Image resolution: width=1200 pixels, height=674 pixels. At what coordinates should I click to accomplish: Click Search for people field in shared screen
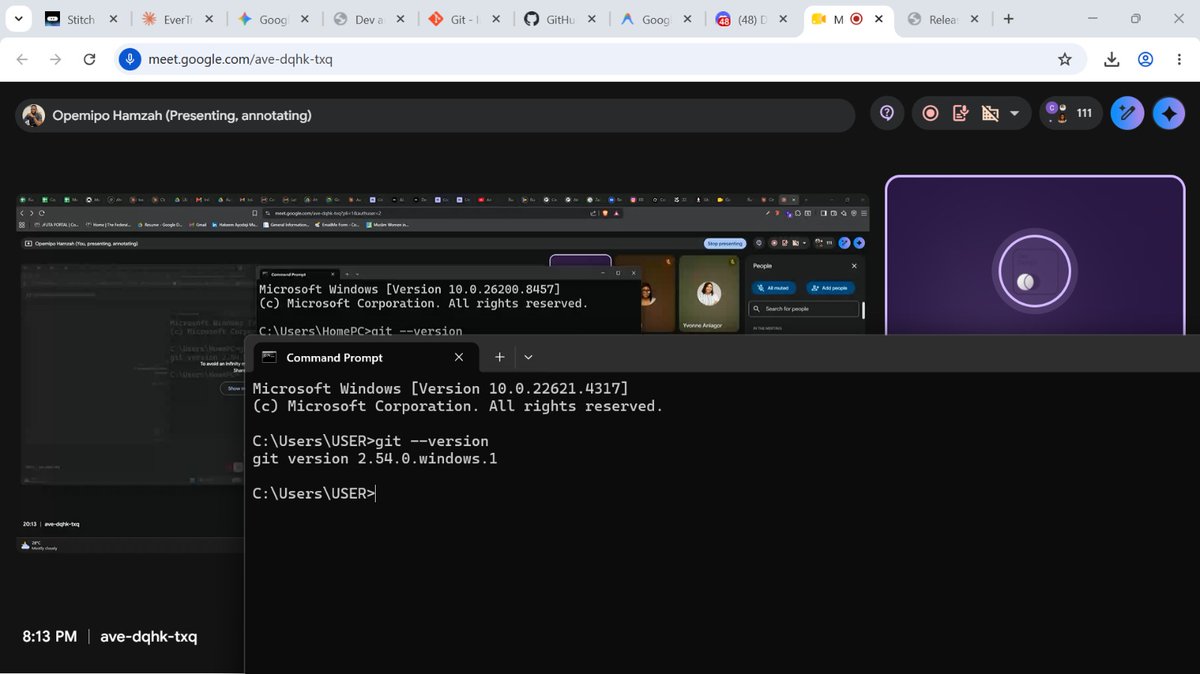tap(805, 309)
